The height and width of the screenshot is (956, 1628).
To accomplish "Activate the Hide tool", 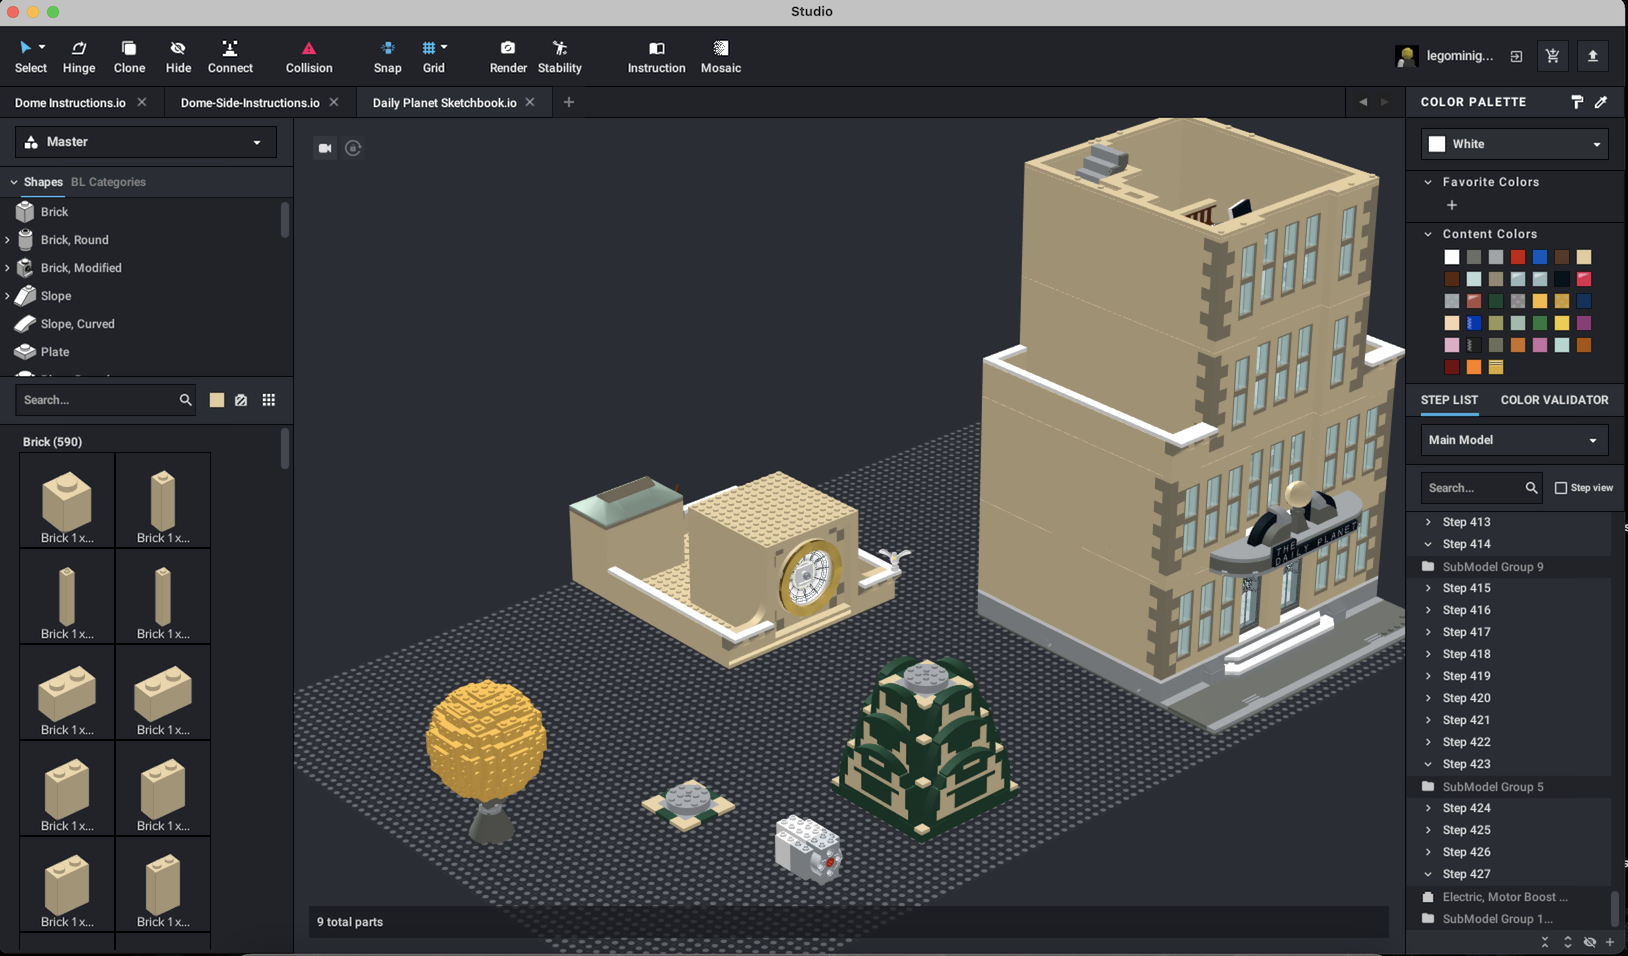I will tap(178, 57).
